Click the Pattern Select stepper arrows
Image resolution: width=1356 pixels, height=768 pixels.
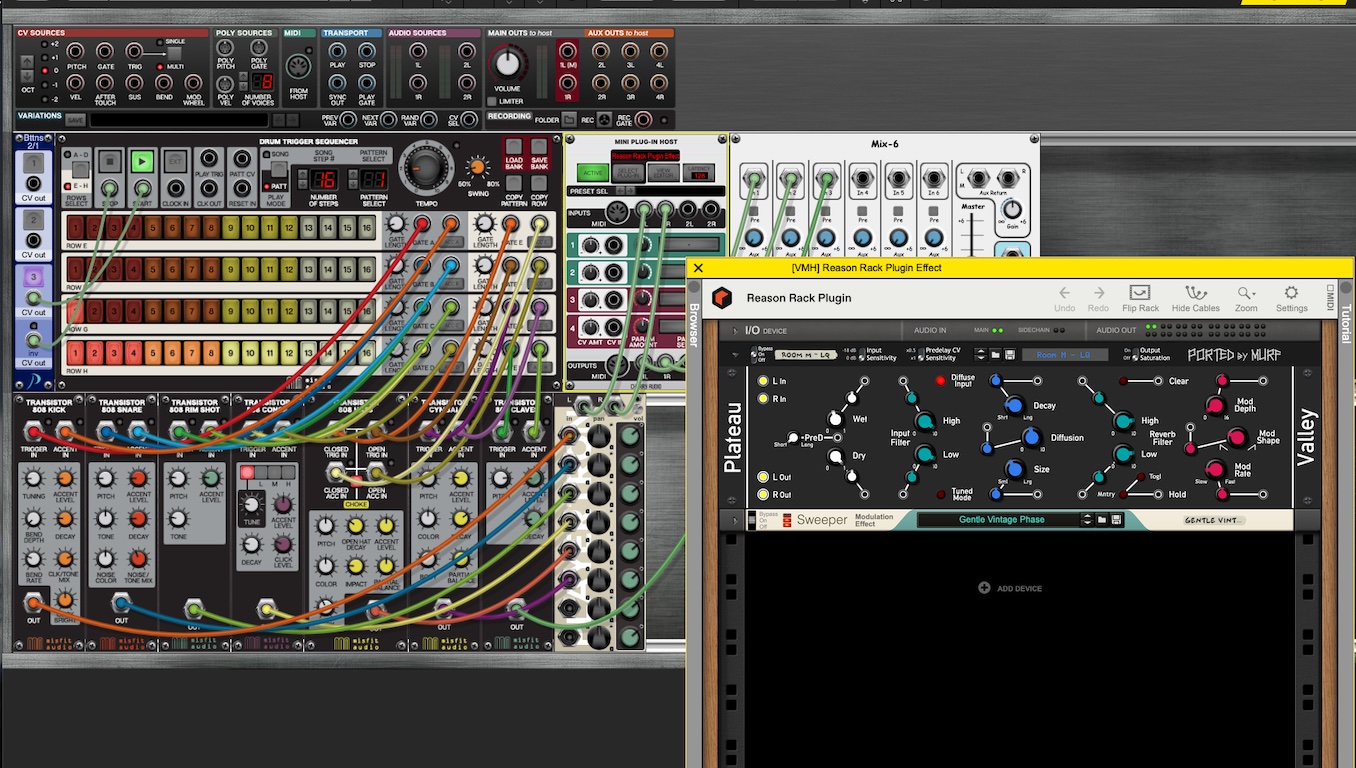tap(353, 180)
